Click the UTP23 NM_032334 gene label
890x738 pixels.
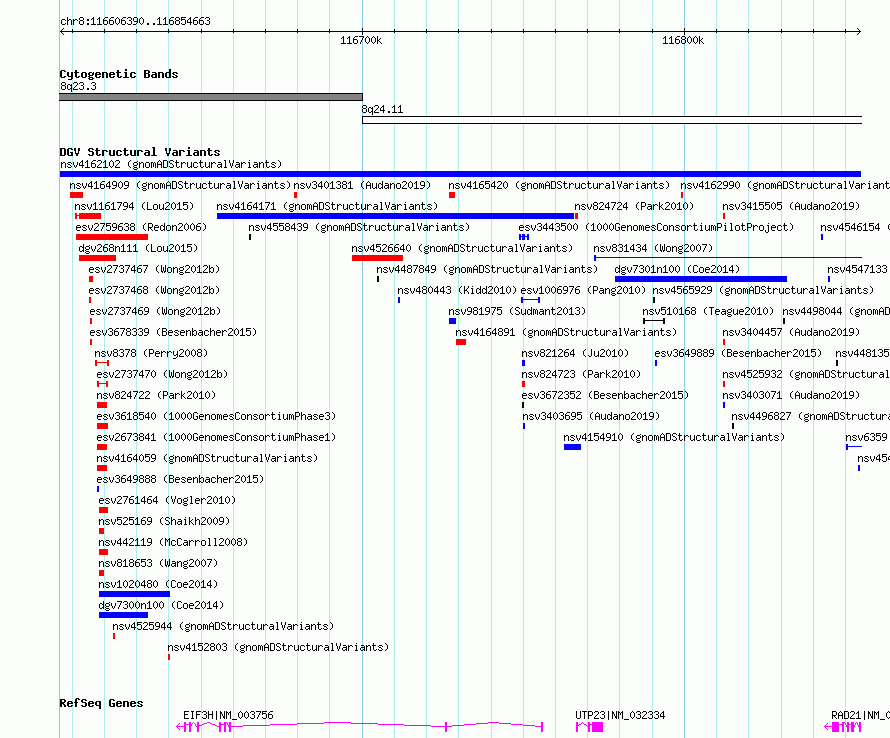620,715
